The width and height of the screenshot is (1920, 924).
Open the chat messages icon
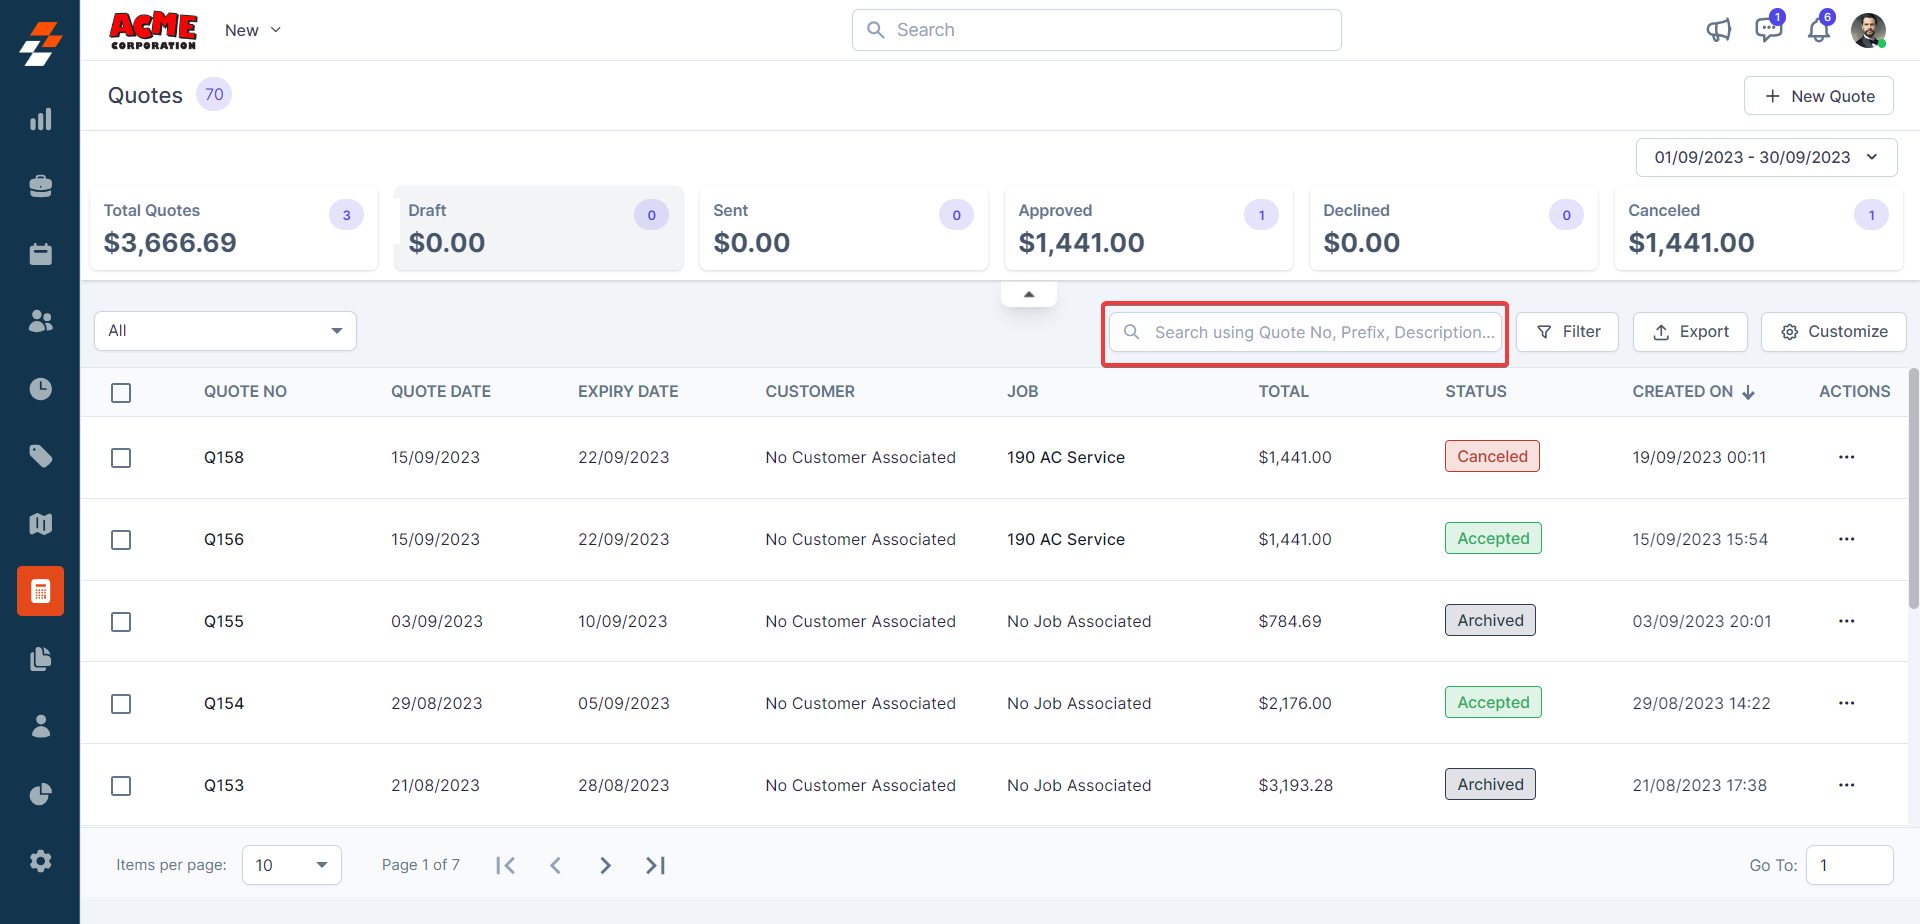pyautogui.click(x=1768, y=30)
